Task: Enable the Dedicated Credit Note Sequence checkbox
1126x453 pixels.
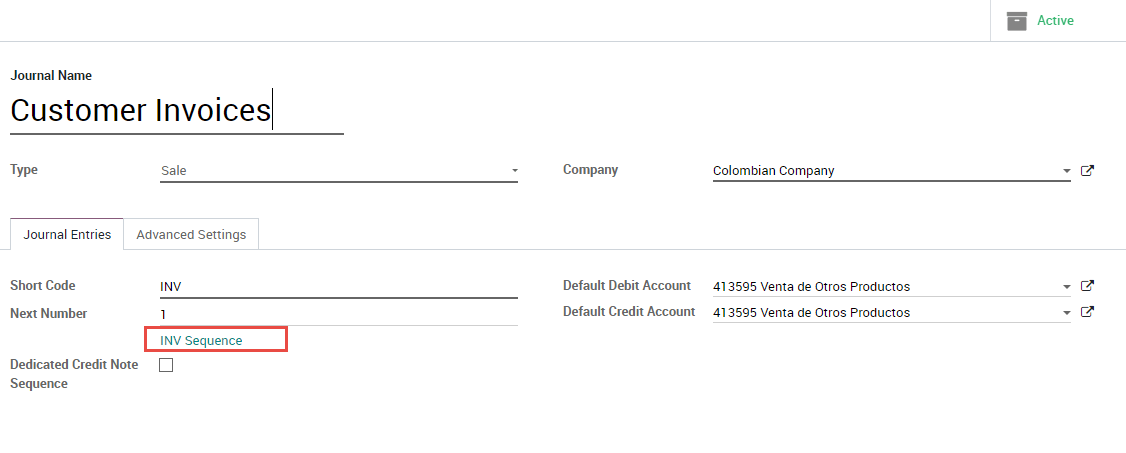Action: pos(166,365)
